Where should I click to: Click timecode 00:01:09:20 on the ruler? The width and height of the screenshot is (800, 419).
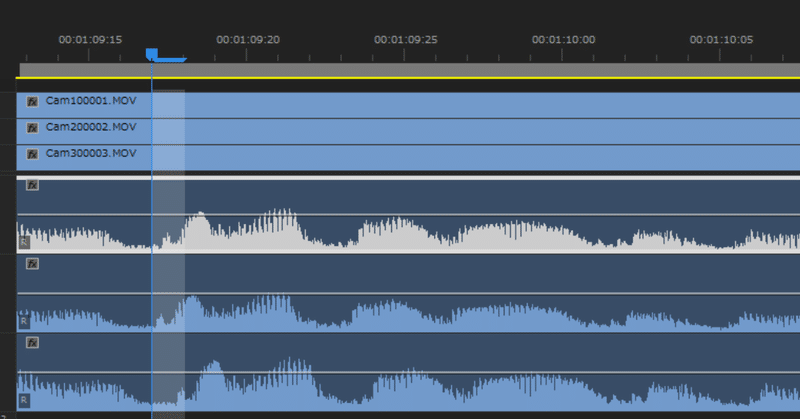(248, 40)
